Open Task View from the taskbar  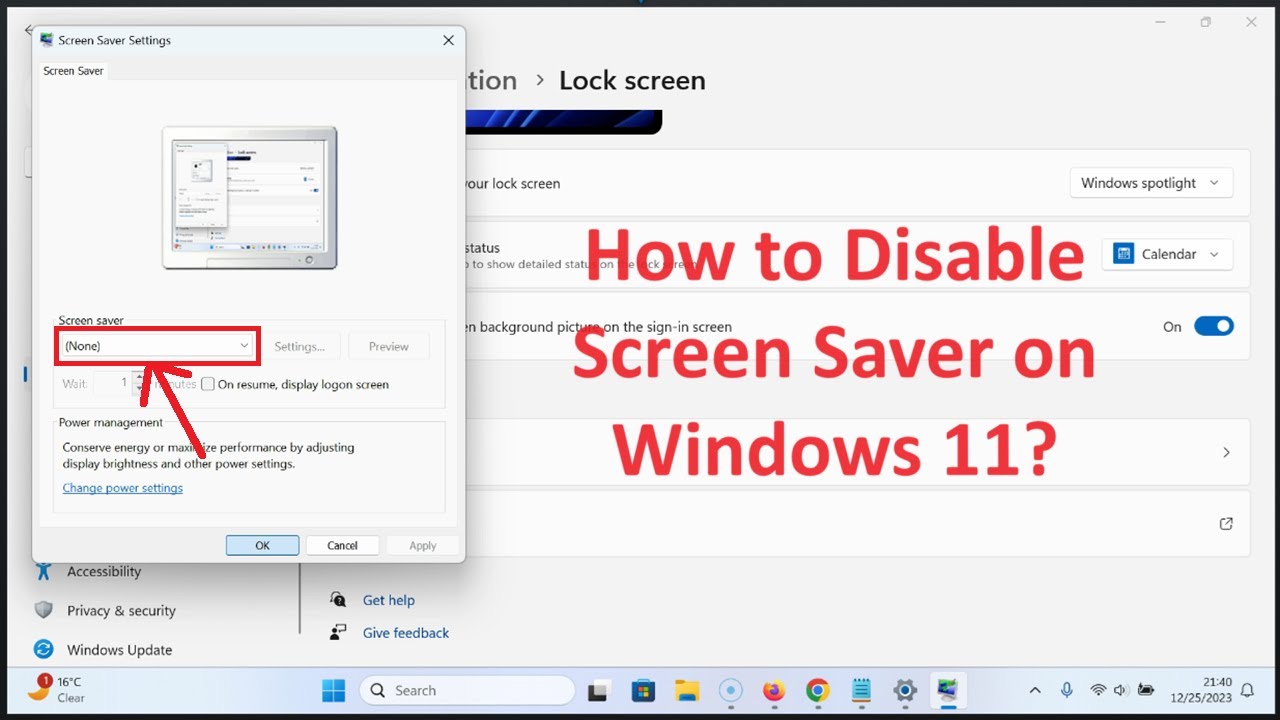(x=599, y=690)
